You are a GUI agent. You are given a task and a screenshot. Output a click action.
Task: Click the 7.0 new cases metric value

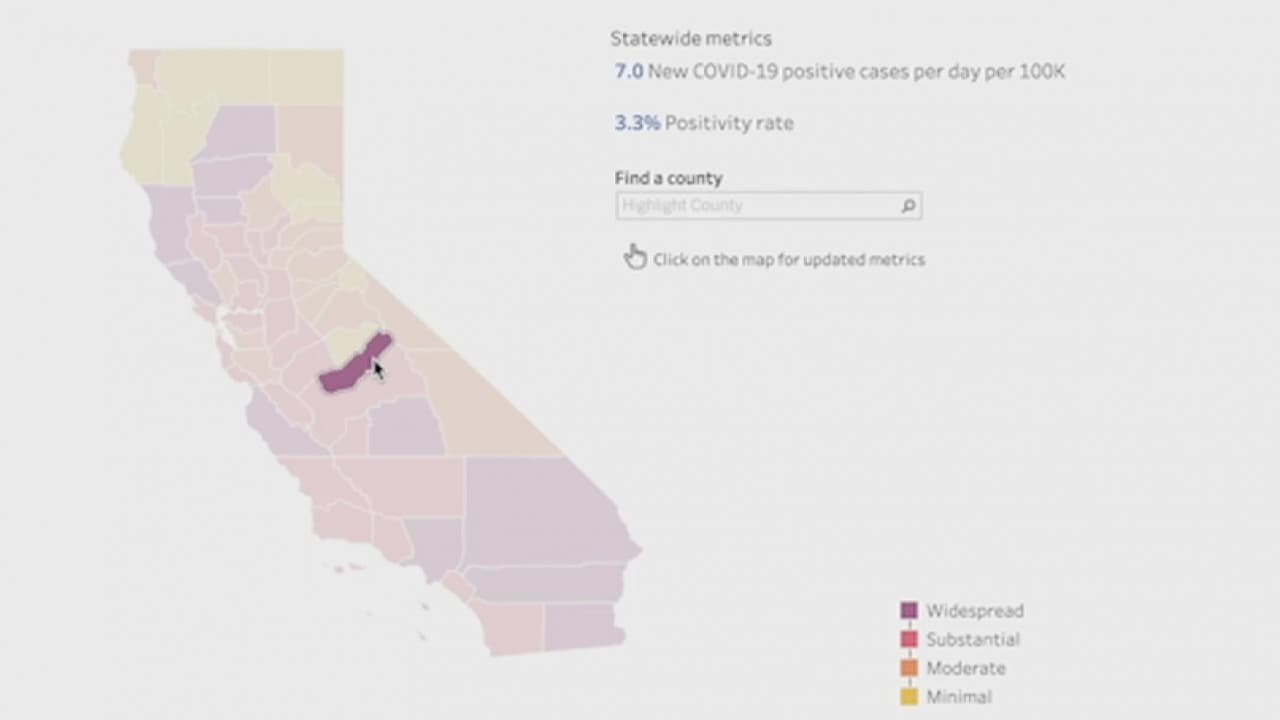click(629, 72)
